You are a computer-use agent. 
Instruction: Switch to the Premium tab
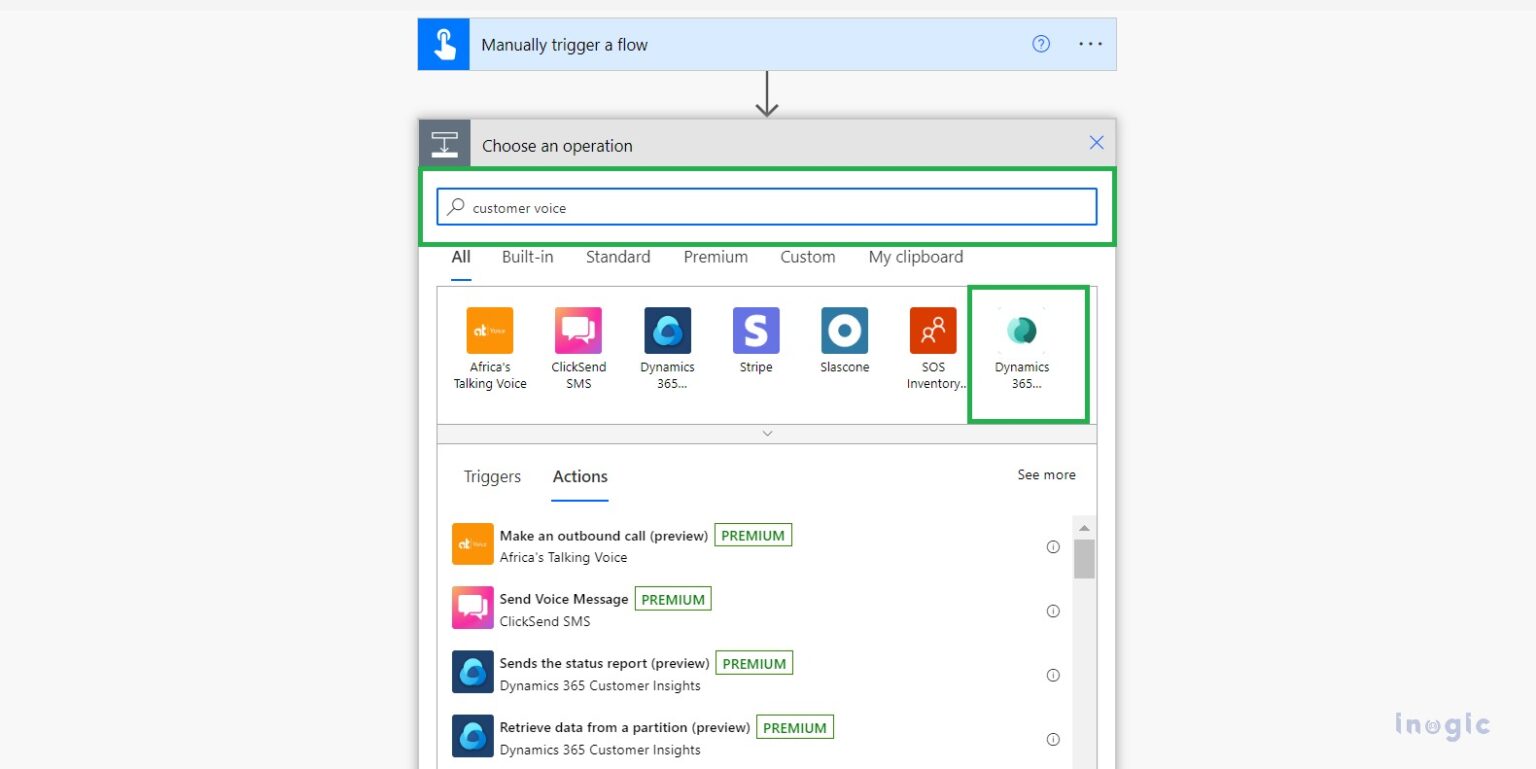click(x=715, y=257)
